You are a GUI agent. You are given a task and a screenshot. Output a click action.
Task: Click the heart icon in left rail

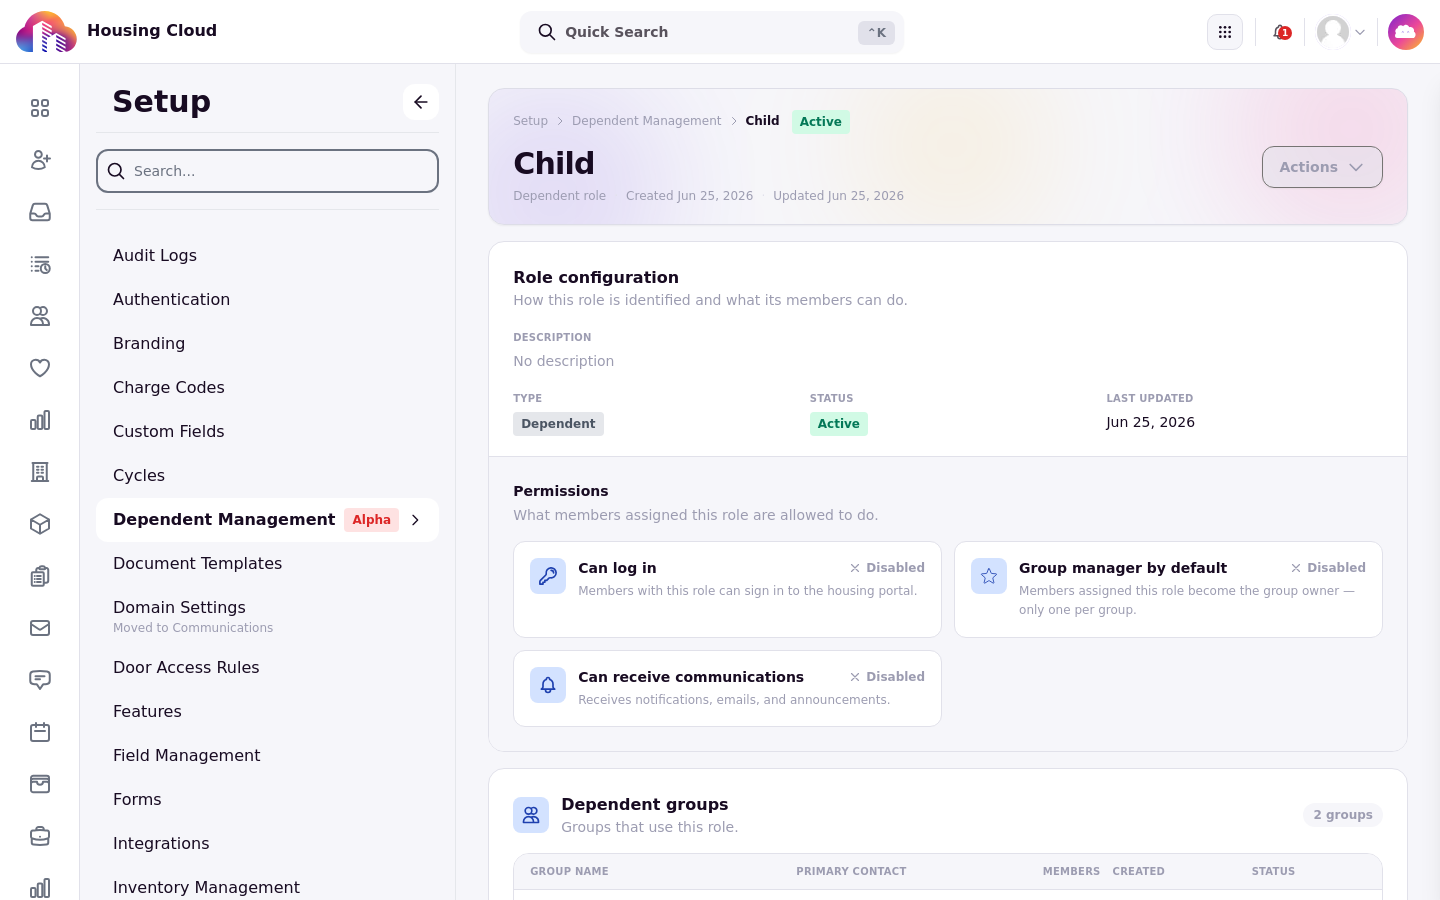click(40, 368)
